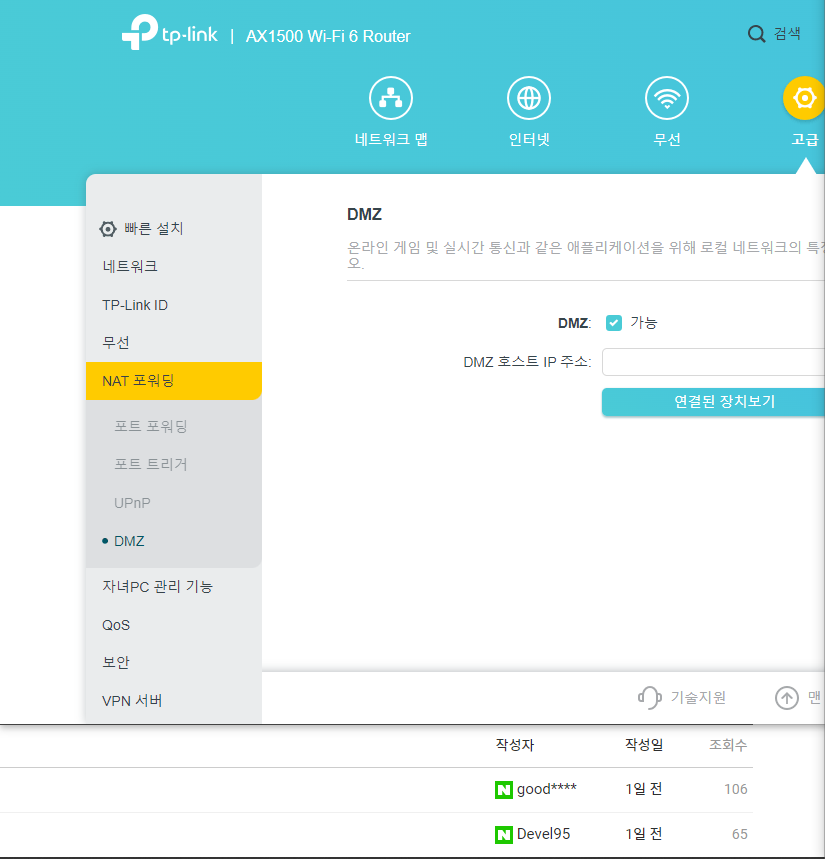Open the network map icon

click(x=391, y=98)
